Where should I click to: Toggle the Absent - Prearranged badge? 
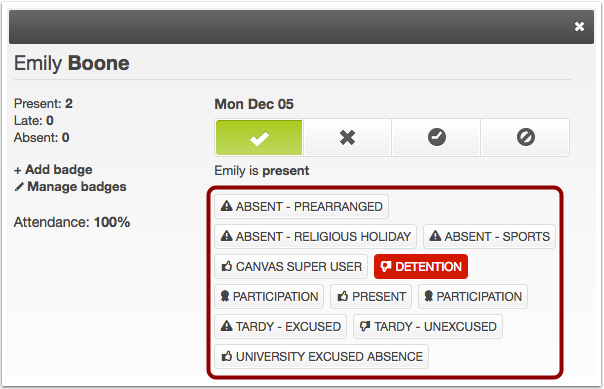[301, 206]
